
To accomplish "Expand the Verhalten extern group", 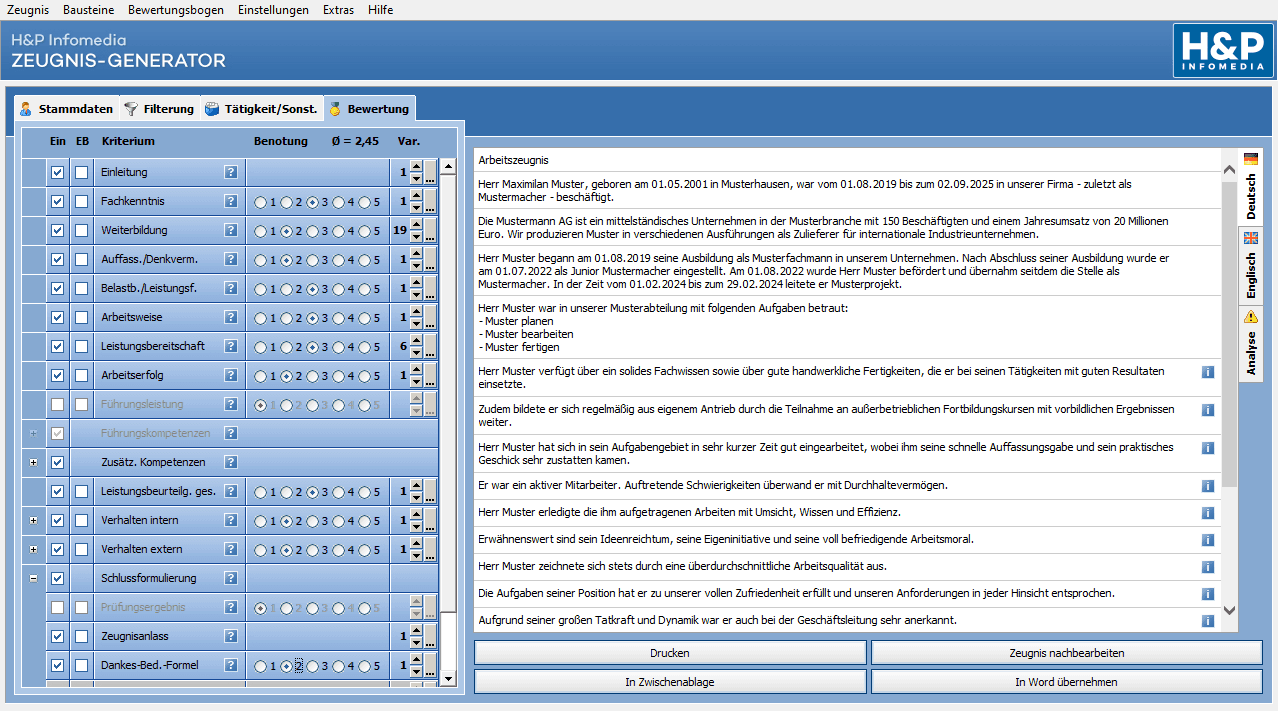I will [x=34, y=549].
